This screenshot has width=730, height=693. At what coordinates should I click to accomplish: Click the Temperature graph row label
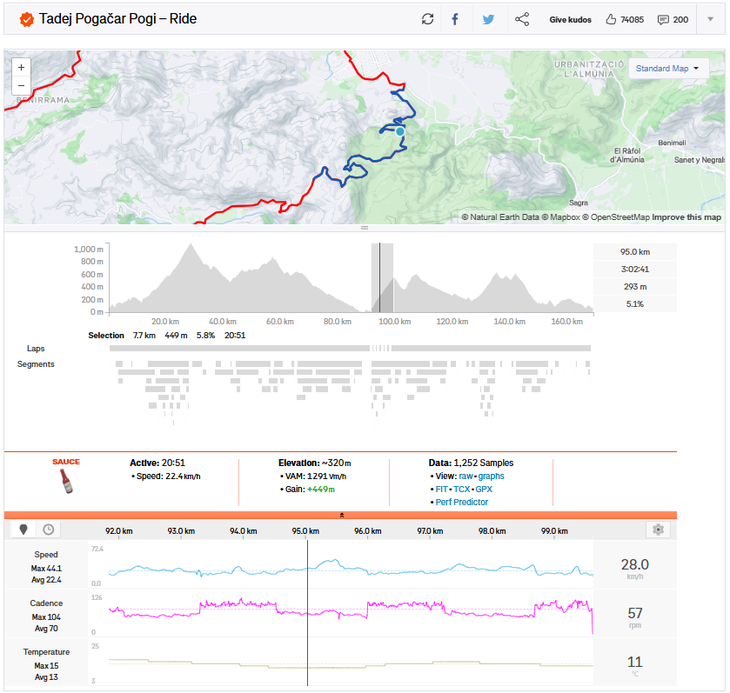click(46, 652)
